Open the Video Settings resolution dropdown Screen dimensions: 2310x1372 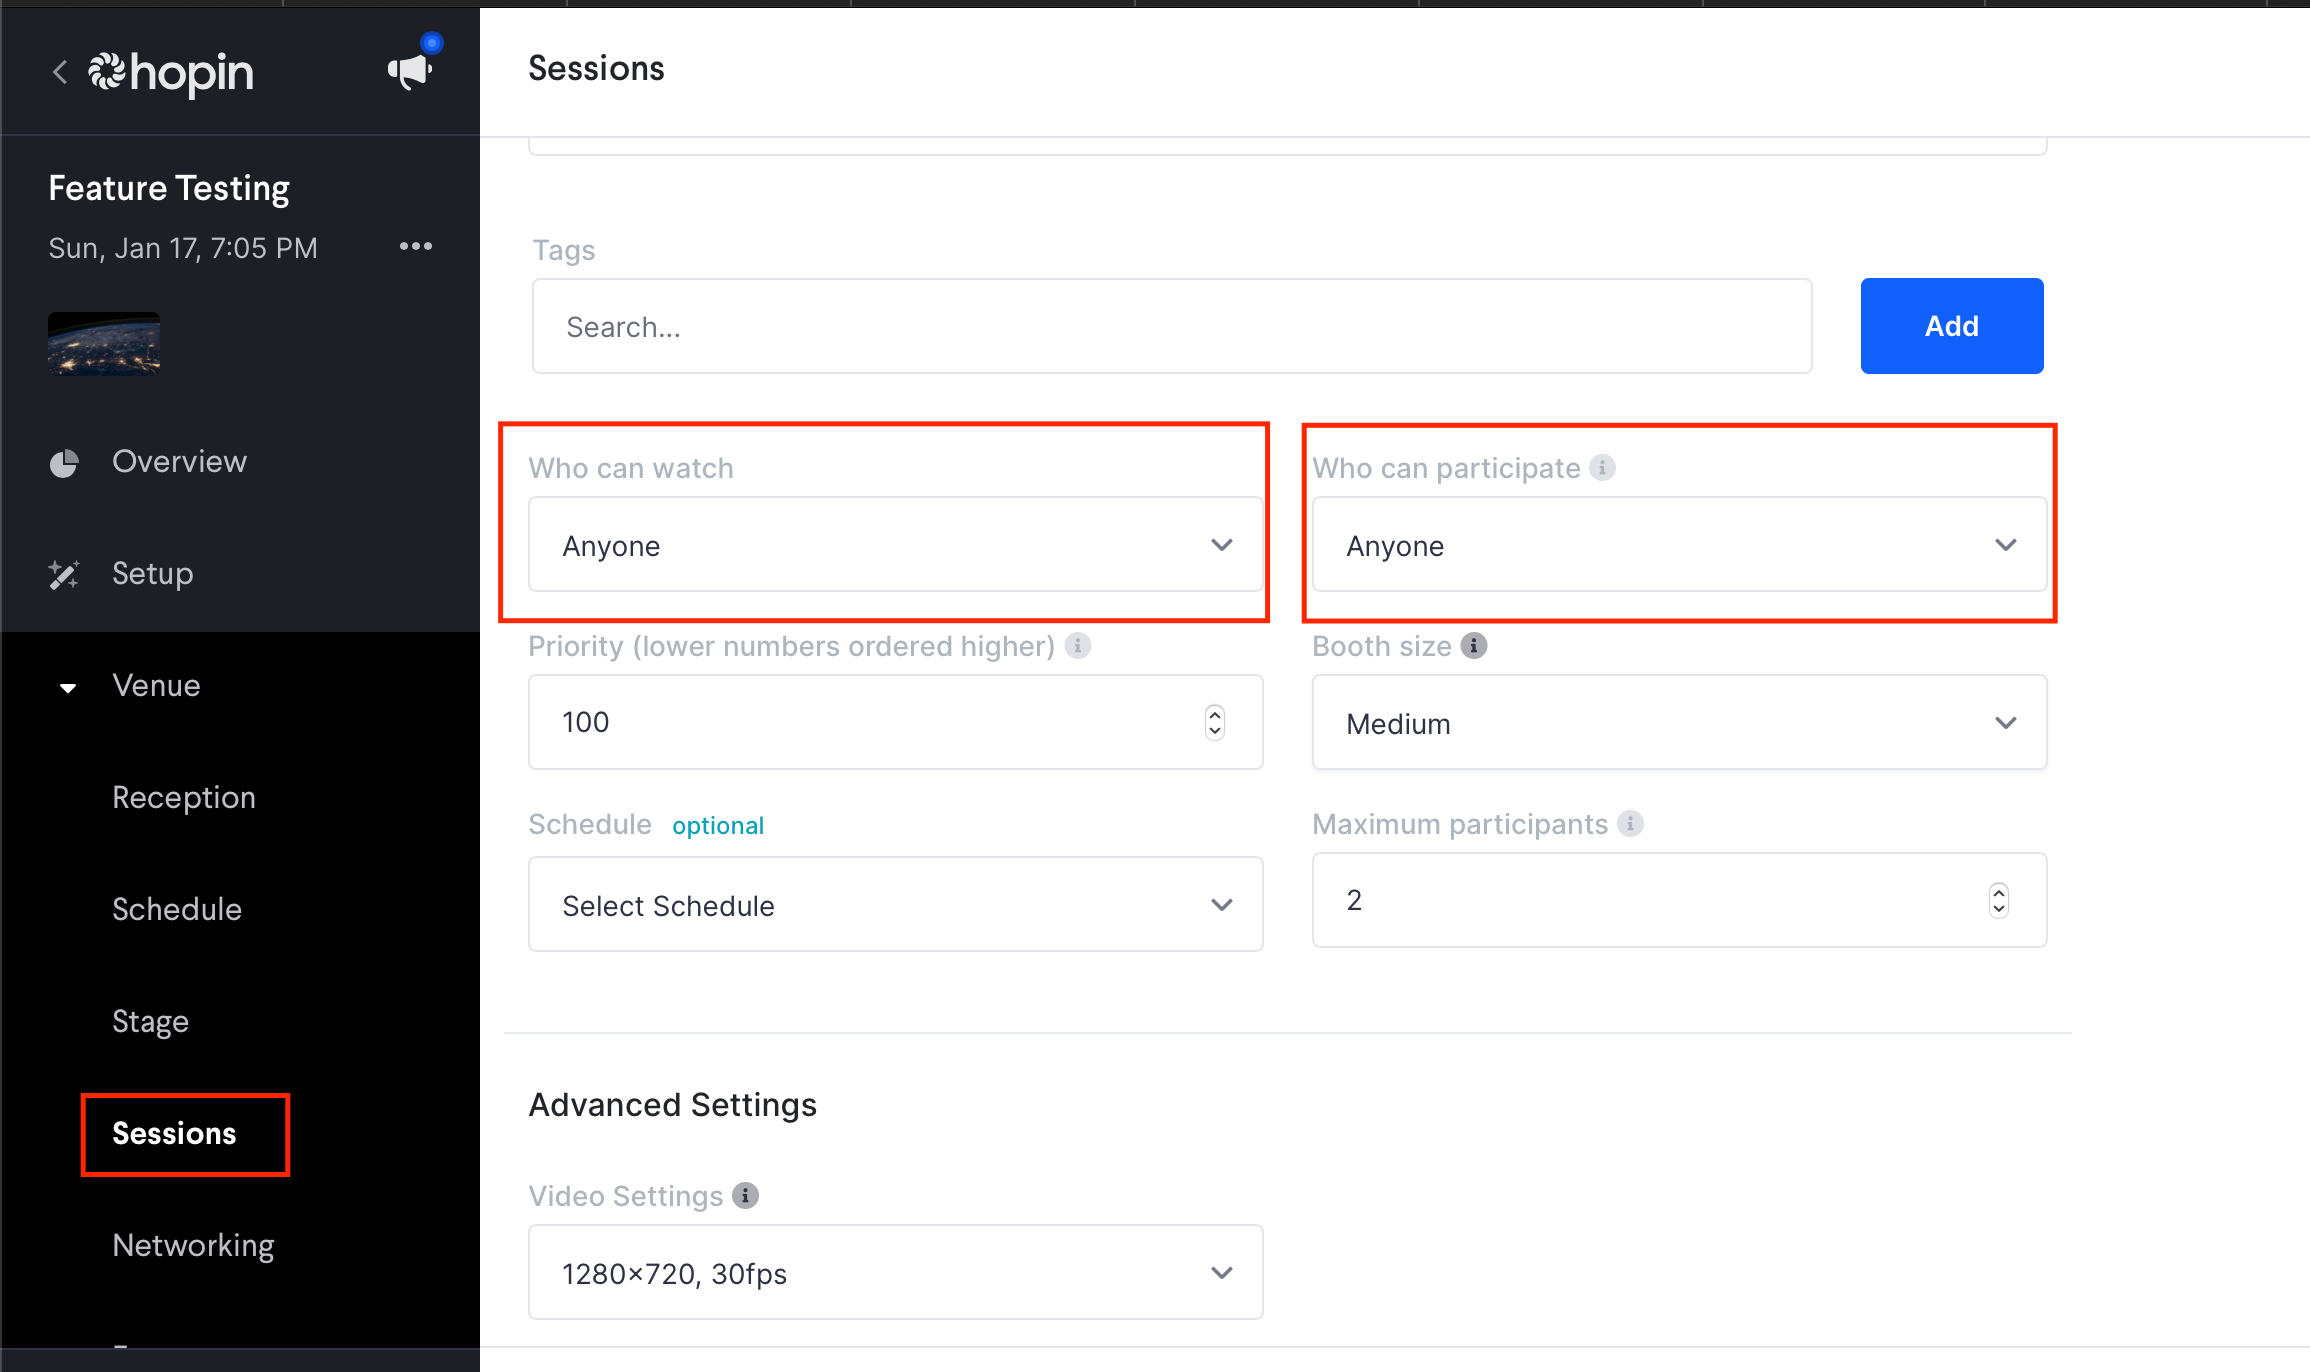tap(896, 1272)
